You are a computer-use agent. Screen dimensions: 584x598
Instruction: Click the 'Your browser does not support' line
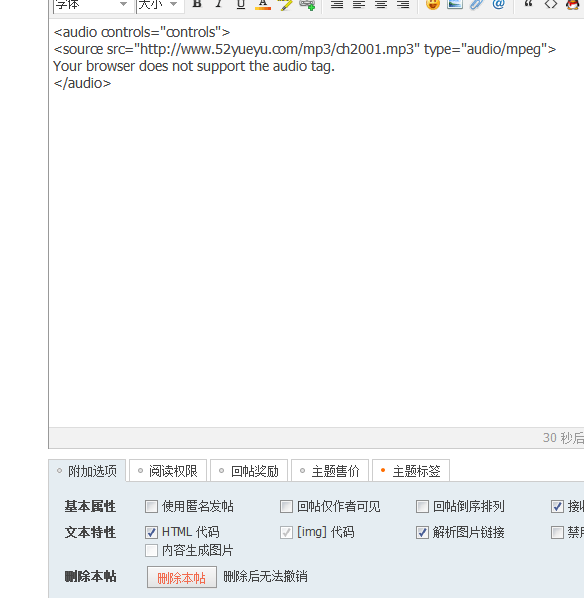click(194, 66)
